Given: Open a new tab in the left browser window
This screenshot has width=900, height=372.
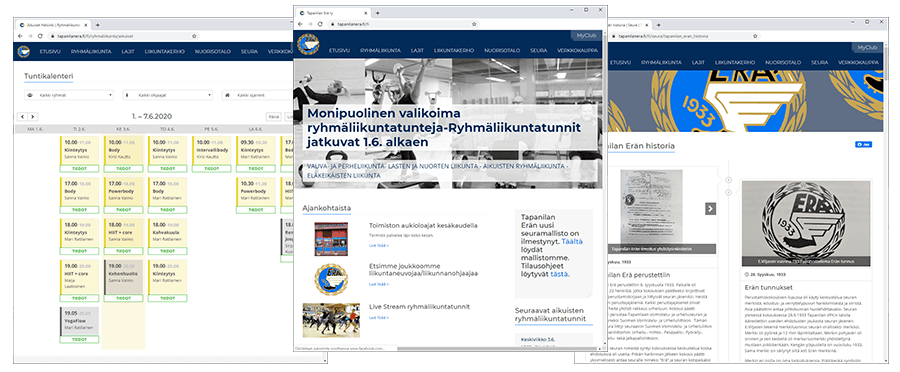Looking at the screenshot, I should pyautogui.click(x=98, y=25).
